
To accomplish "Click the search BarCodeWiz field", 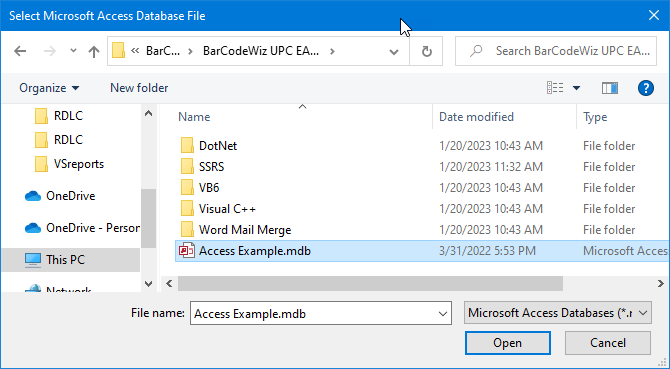I will [x=556, y=51].
